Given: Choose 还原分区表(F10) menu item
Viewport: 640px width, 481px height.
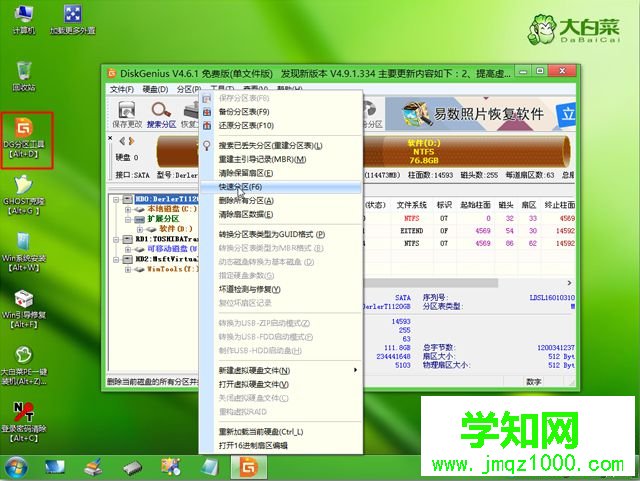Looking at the screenshot, I should [280, 125].
